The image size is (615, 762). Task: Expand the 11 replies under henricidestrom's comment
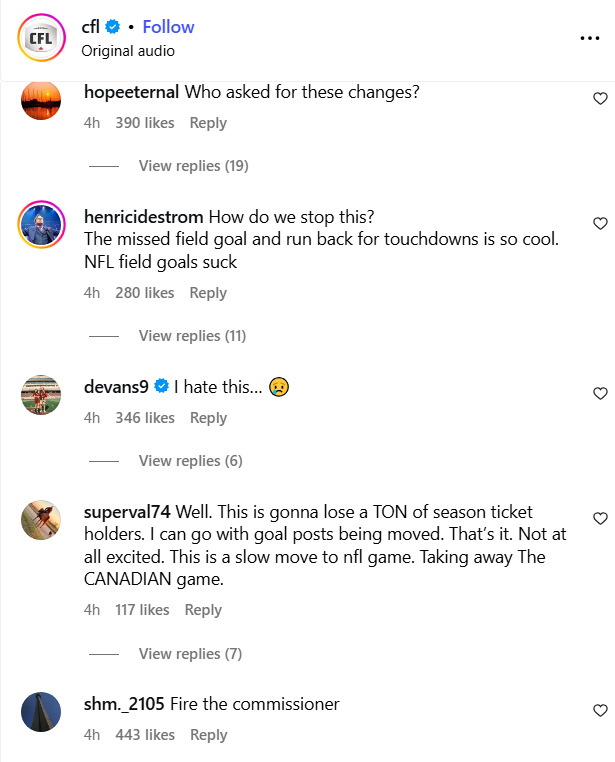(x=192, y=335)
